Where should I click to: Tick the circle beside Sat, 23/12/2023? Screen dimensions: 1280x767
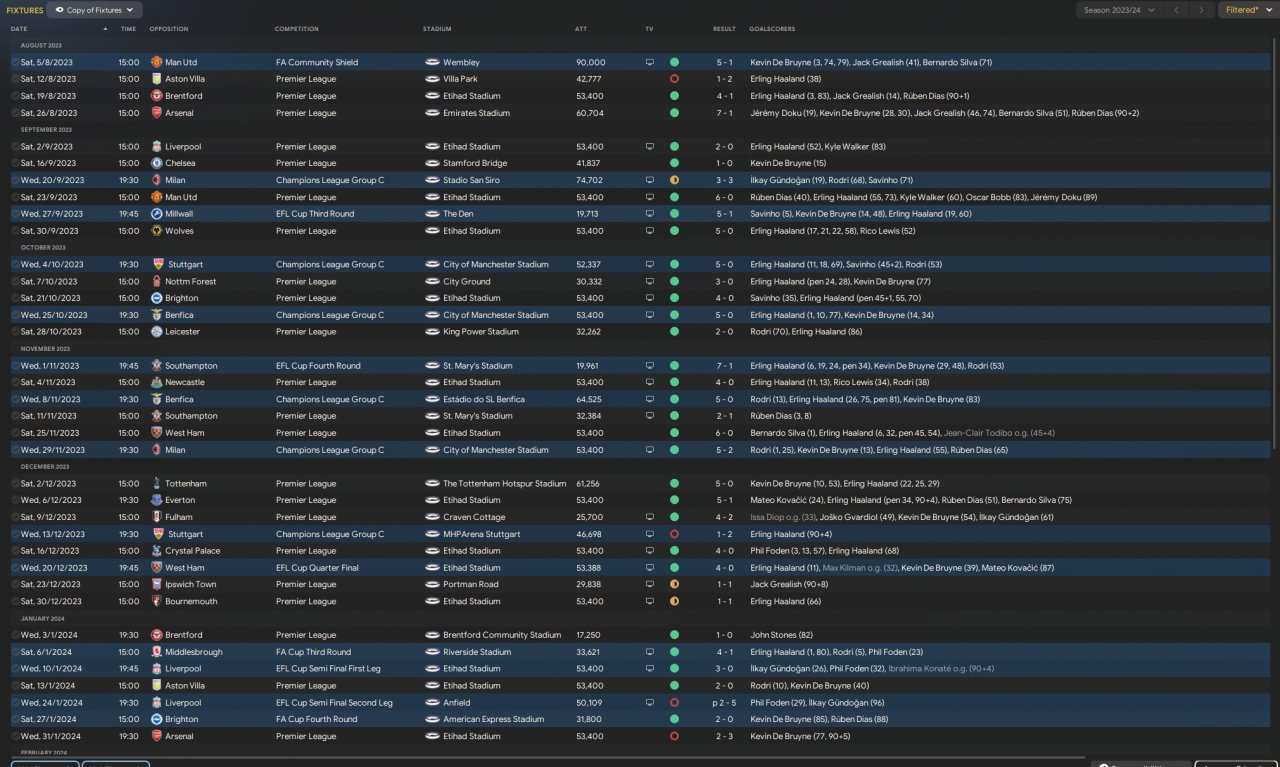click(15, 584)
